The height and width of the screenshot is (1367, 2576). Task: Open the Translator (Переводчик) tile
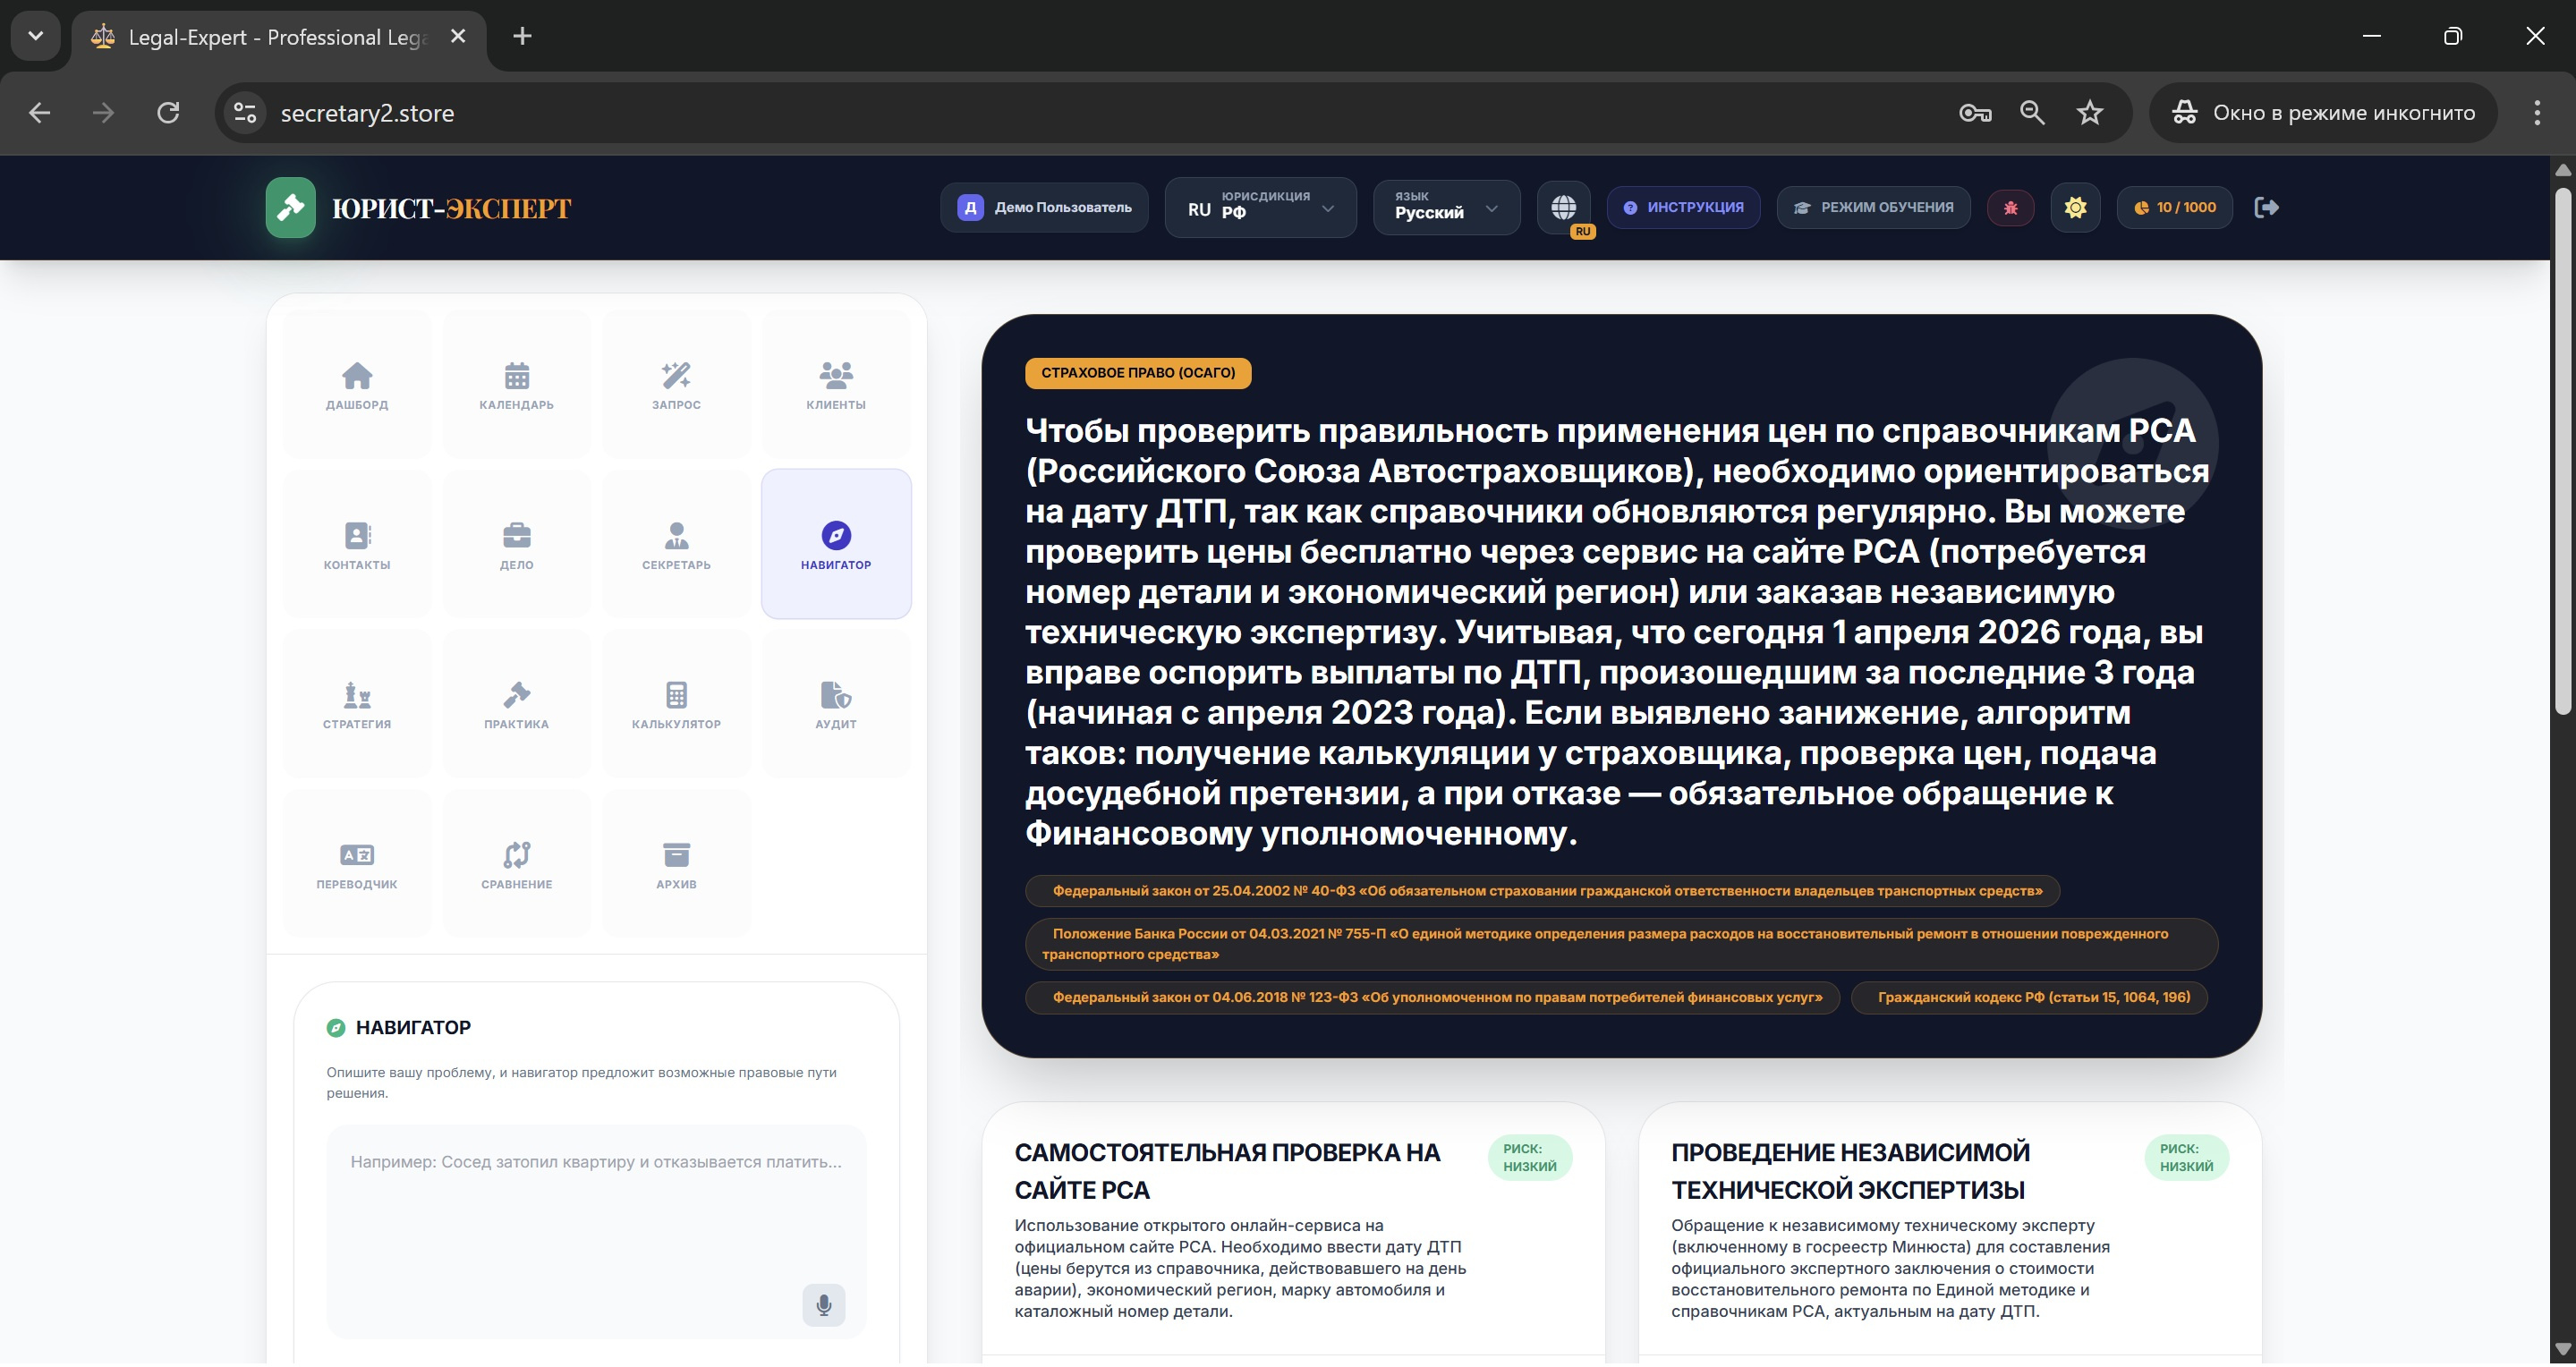pos(357,864)
